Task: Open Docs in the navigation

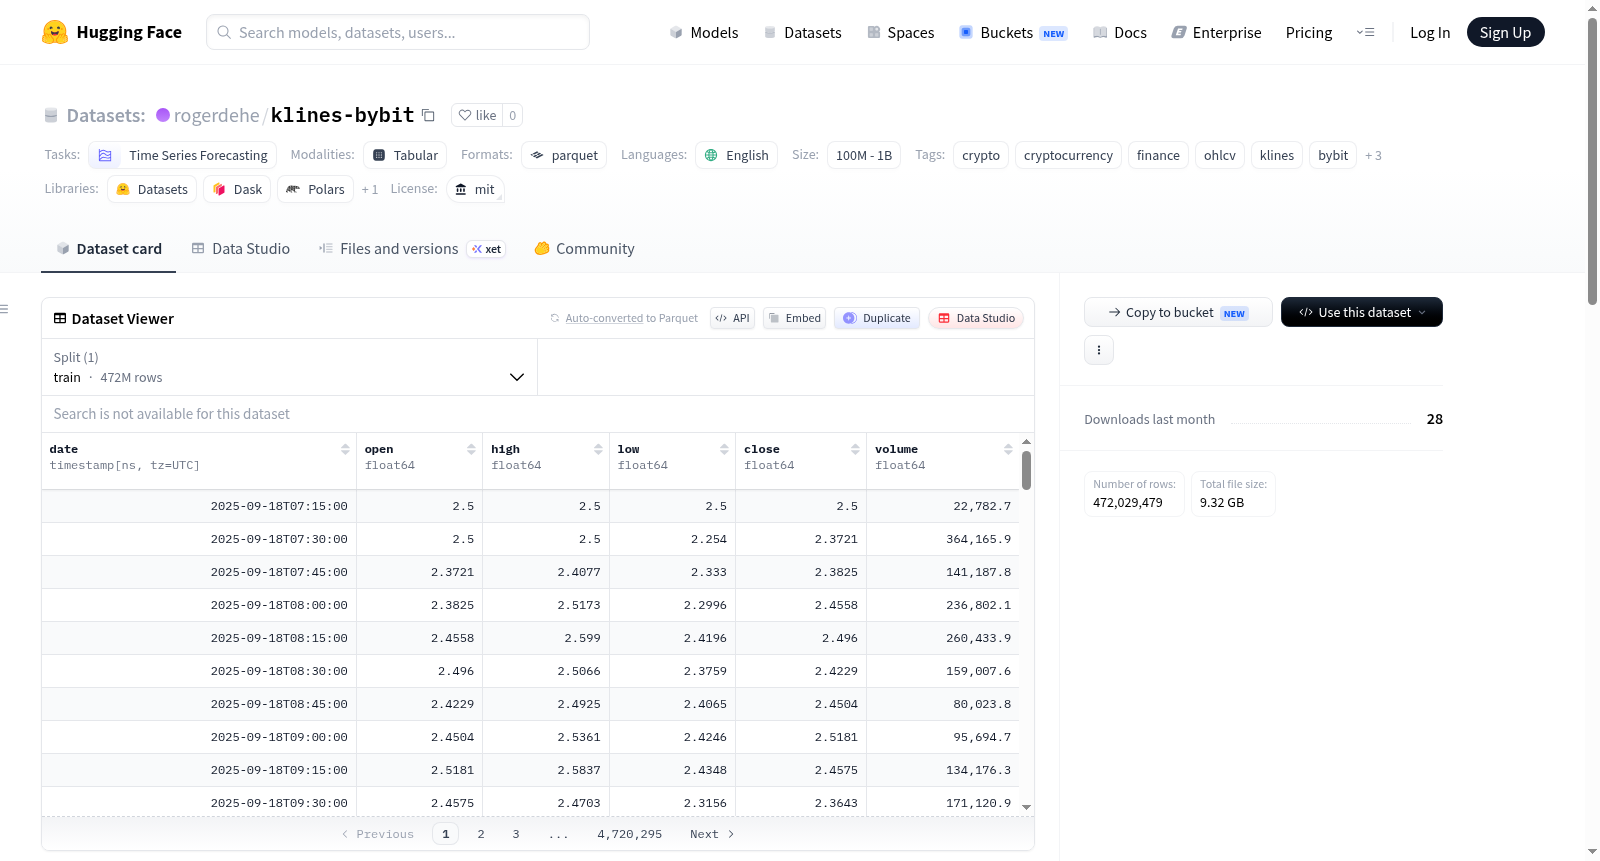Action: [1120, 33]
